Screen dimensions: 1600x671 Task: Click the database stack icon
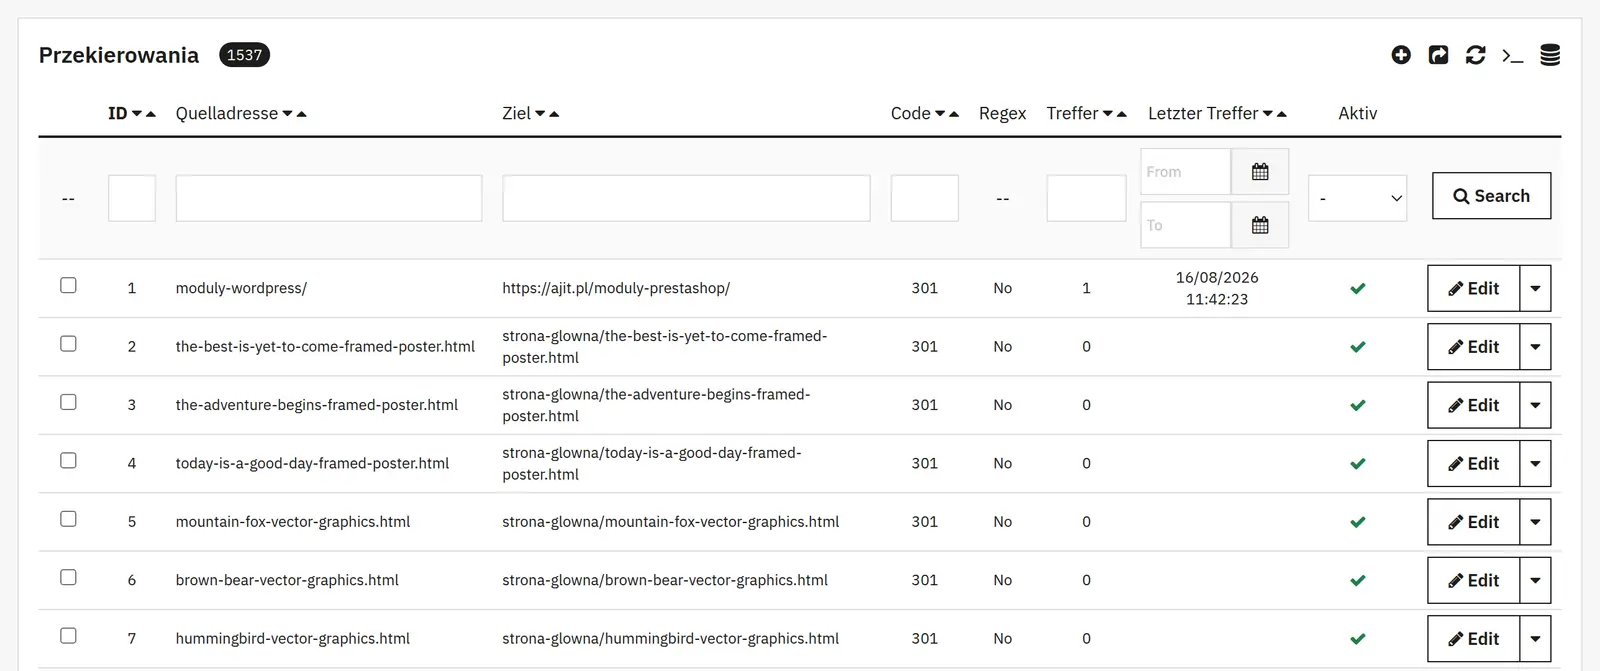click(x=1550, y=55)
